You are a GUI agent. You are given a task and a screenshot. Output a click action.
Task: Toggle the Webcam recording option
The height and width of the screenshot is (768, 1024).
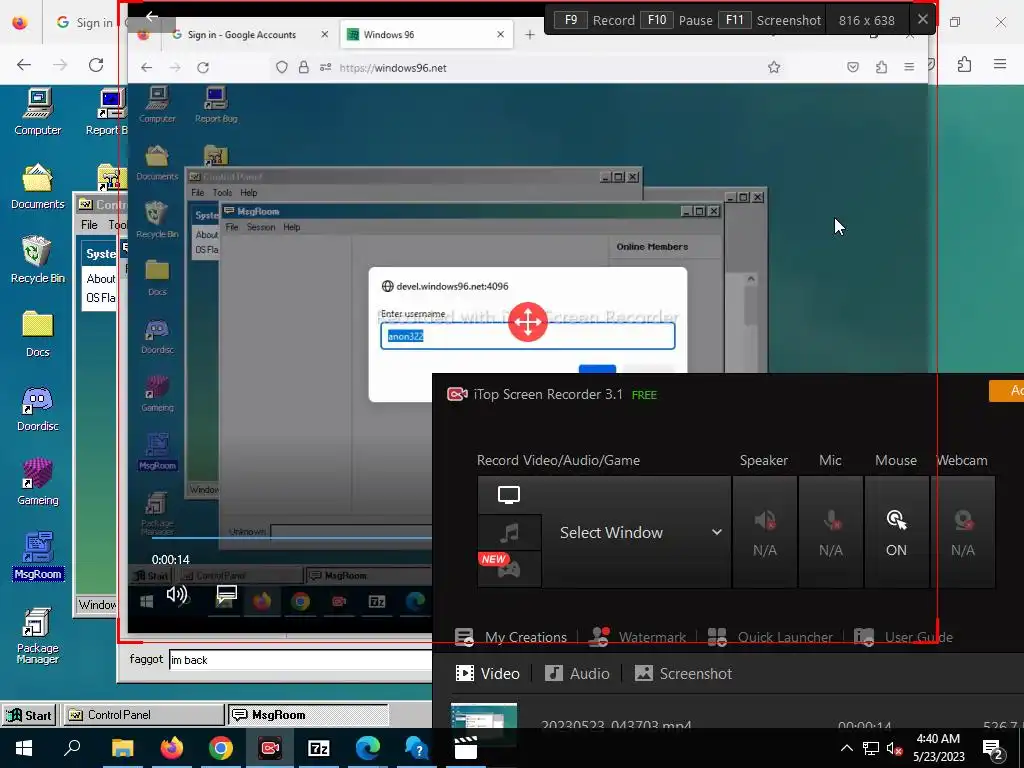pos(963,532)
